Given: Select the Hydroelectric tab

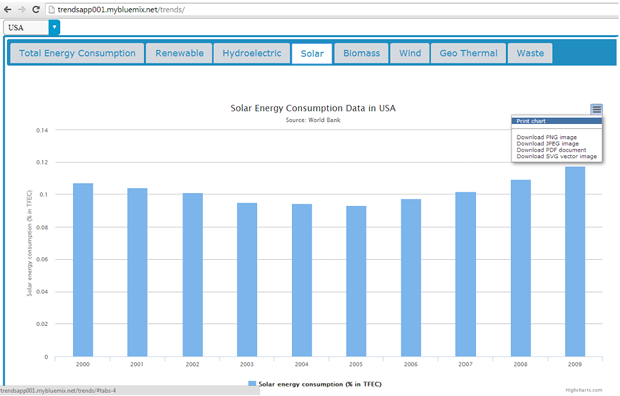Looking at the screenshot, I should click(252, 53).
